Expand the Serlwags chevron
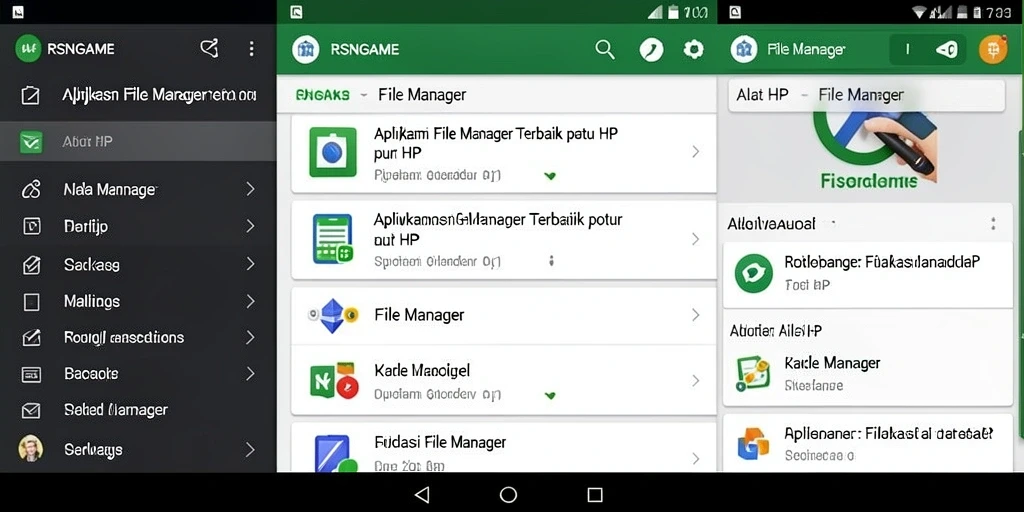Screen dimensions: 1024x512 pos(250,449)
